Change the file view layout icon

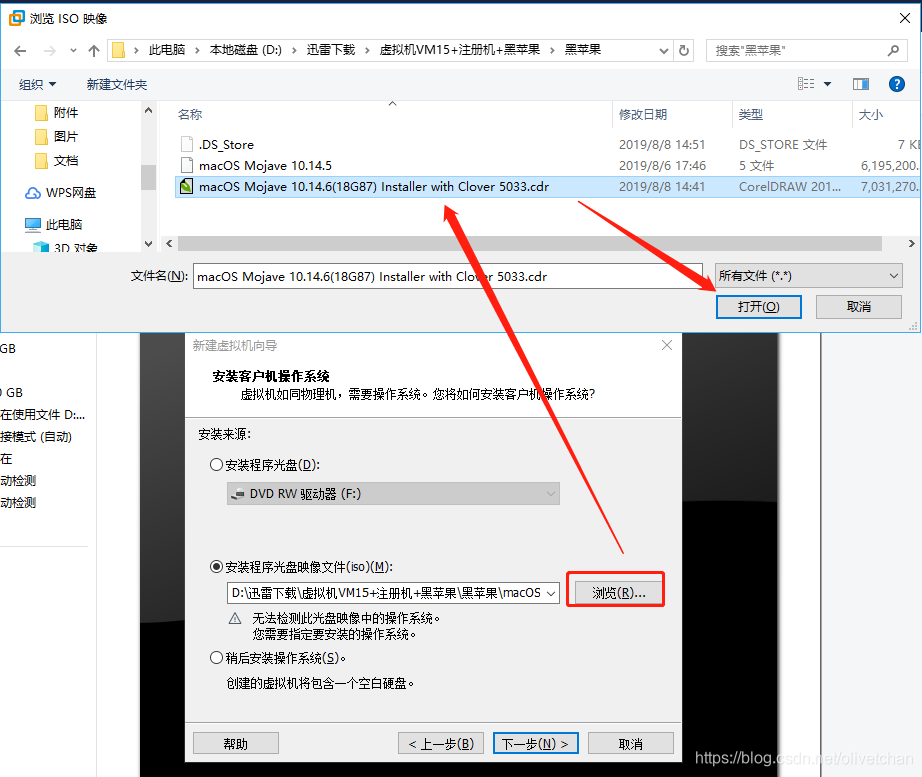click(806, 84)
